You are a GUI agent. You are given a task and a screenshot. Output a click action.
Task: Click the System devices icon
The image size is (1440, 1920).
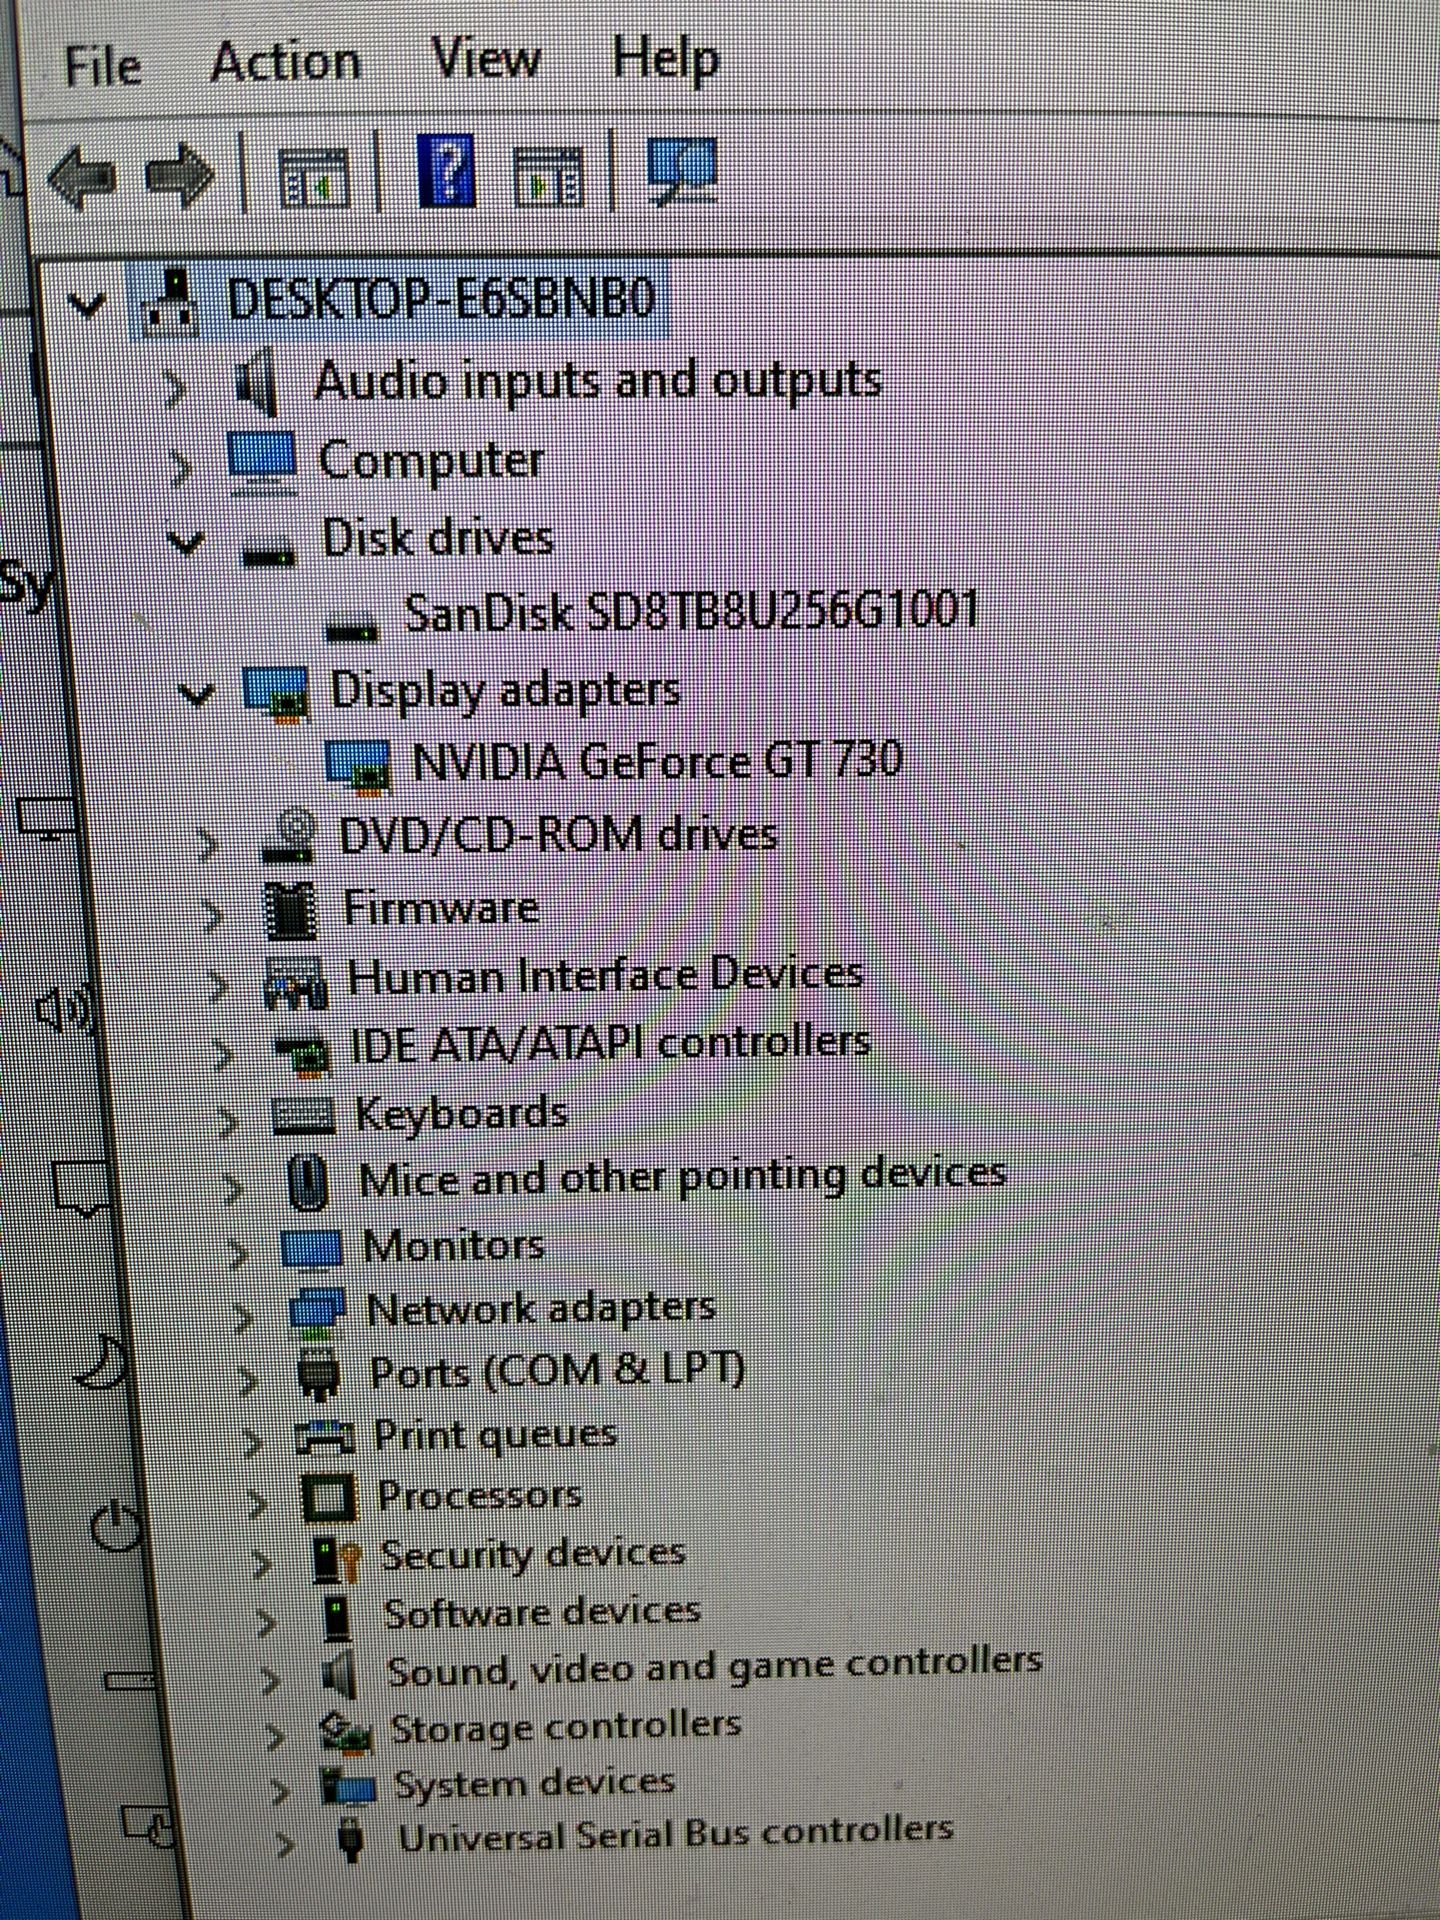point(347,1787)
